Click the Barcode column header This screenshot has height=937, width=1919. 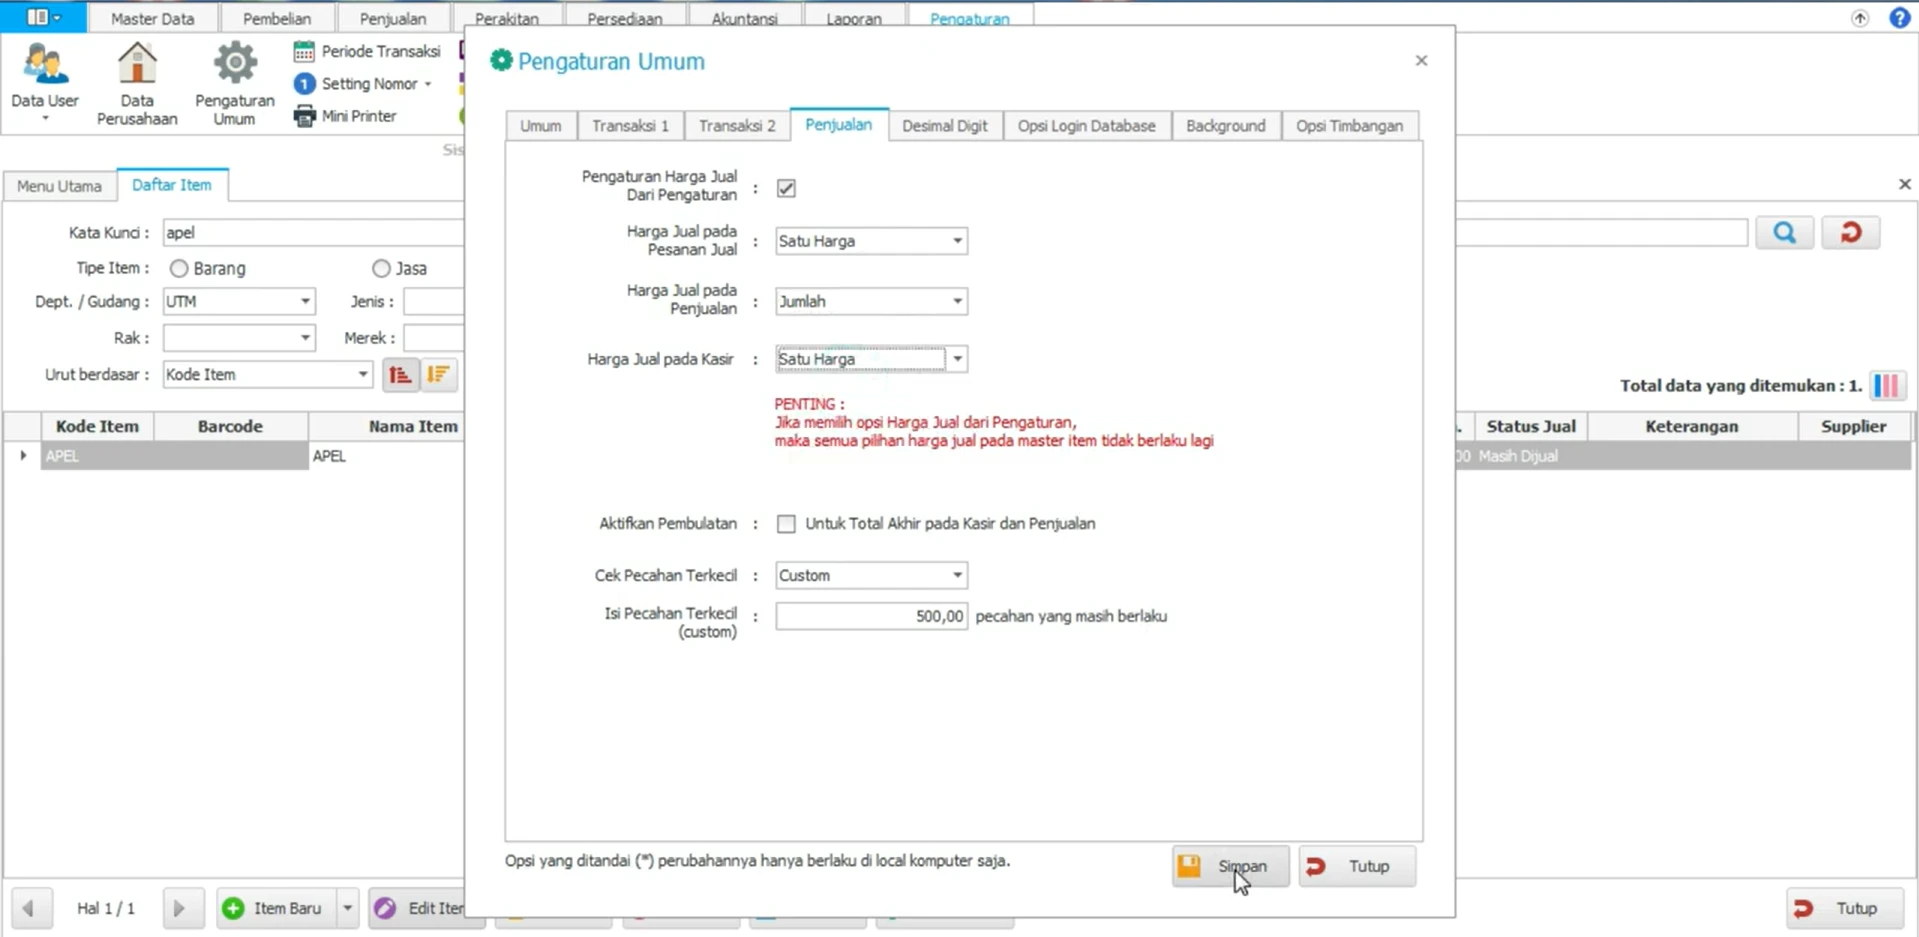coord(230,426)
